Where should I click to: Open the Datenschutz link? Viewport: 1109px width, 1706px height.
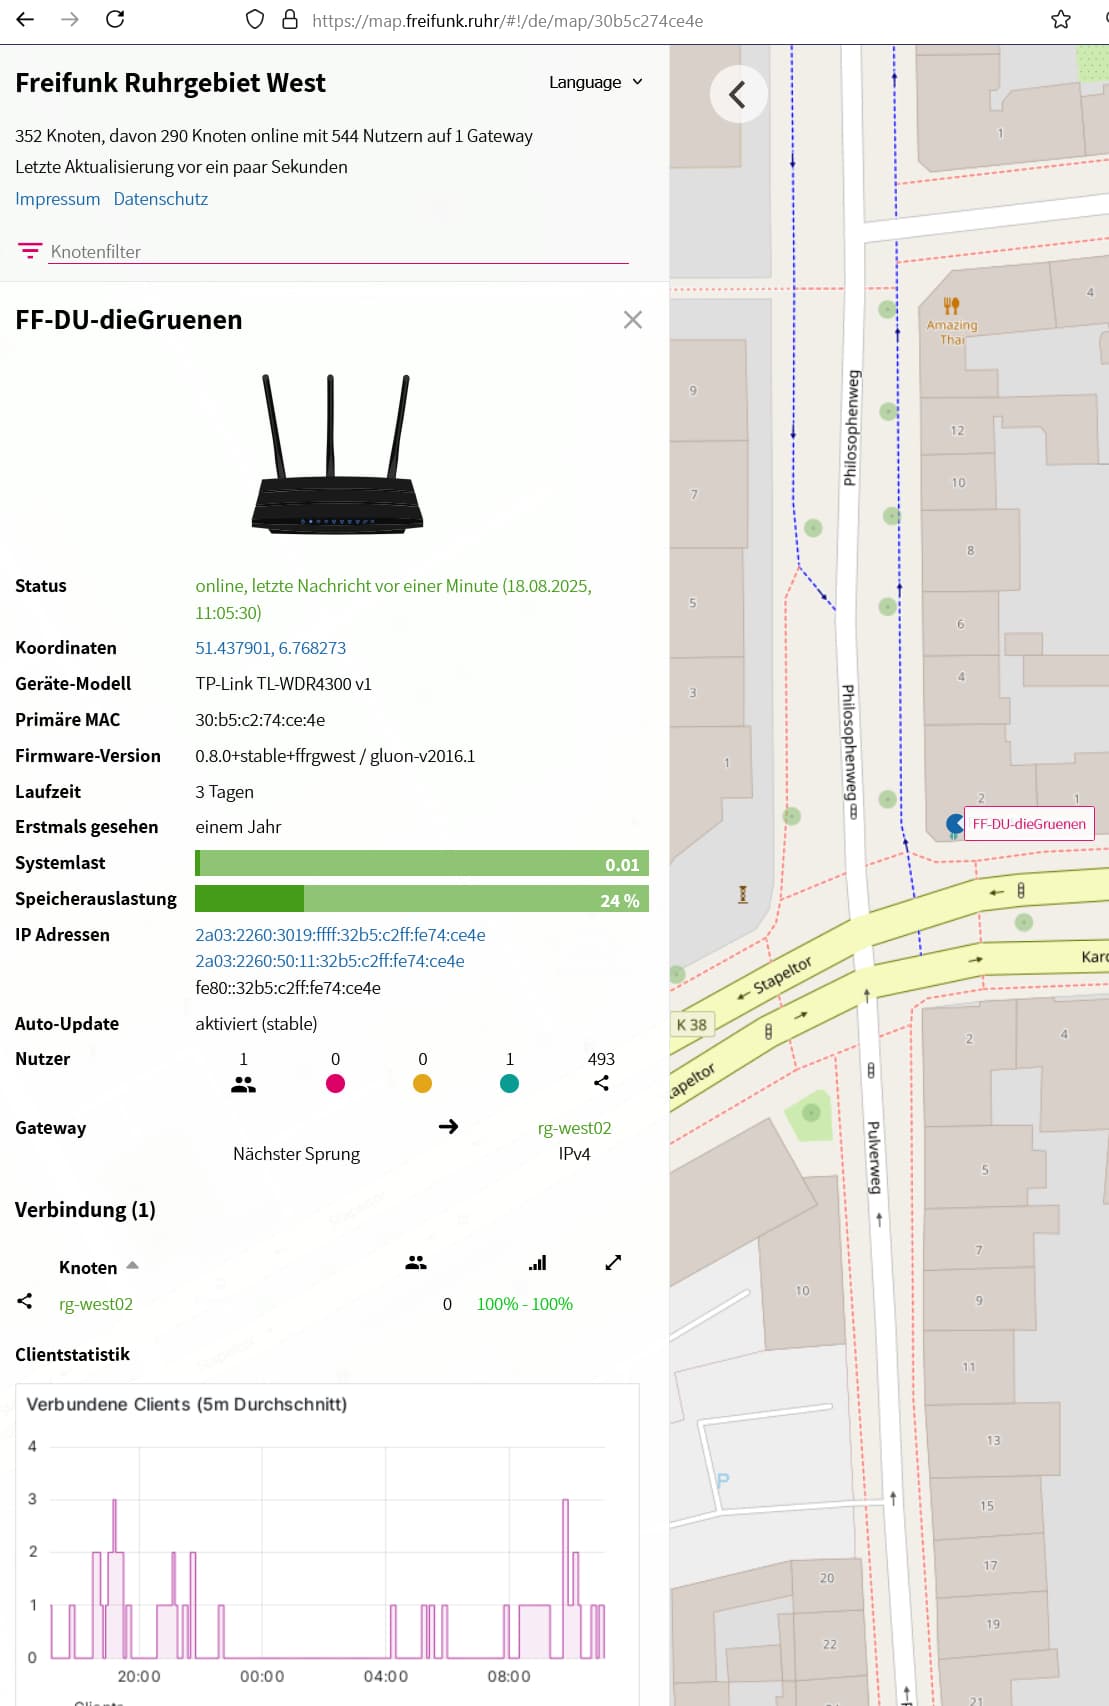[x=160, y=199]
